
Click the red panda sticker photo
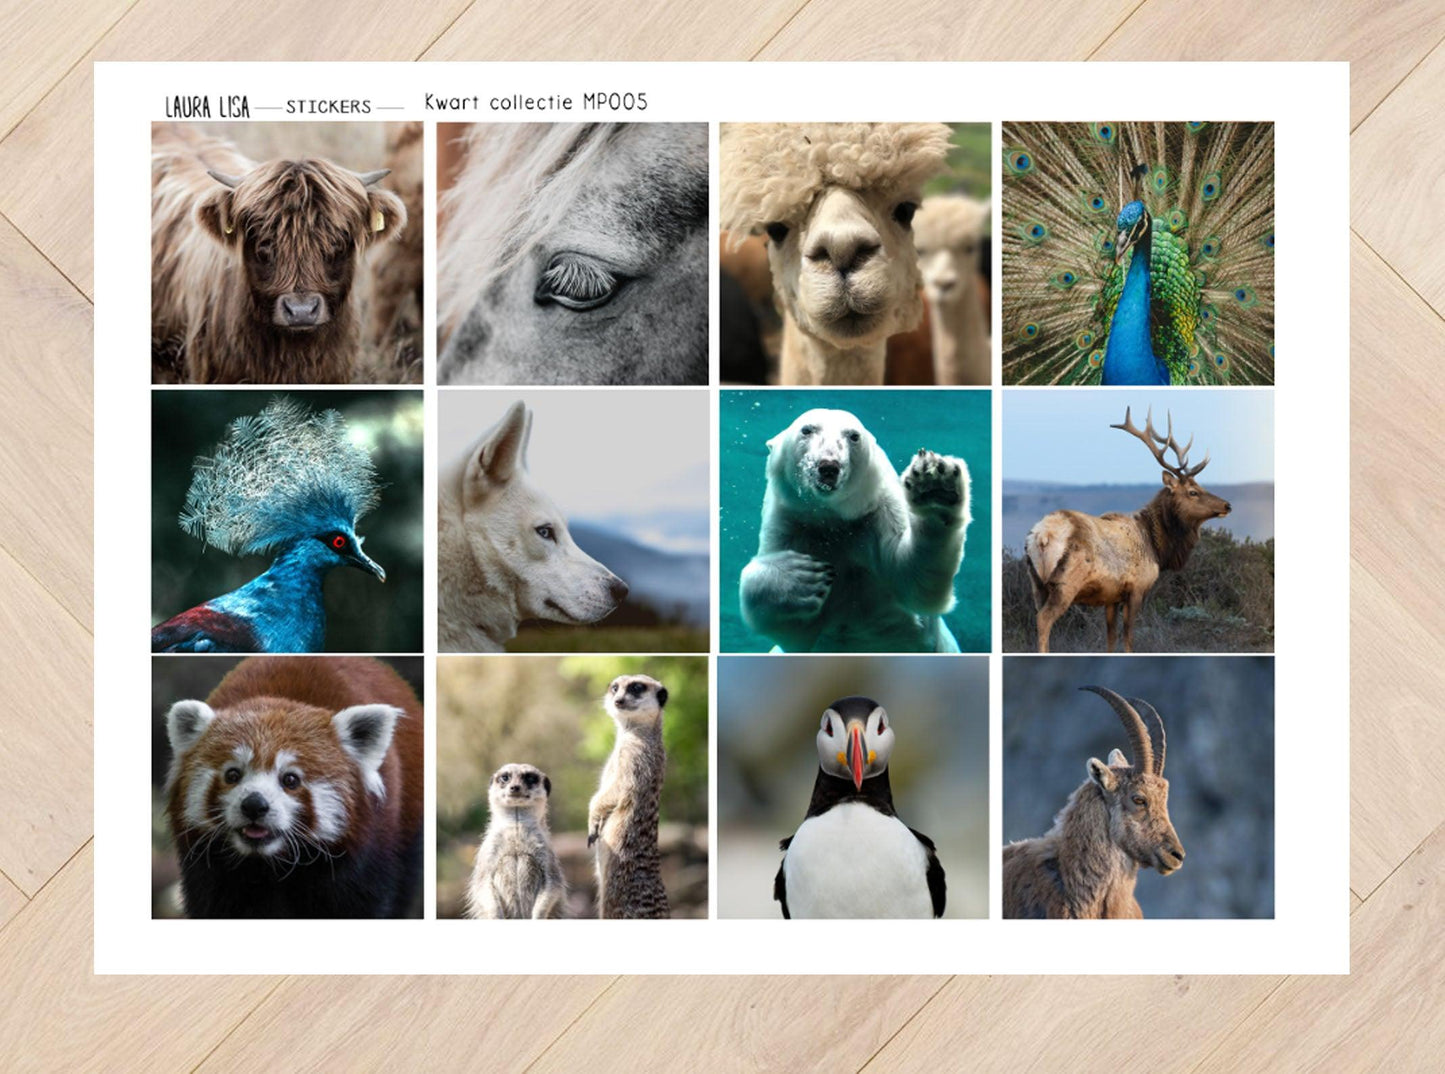[287, 788]
